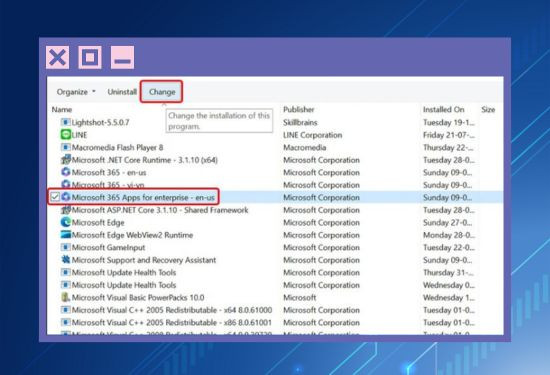Sort by the Size column header
The height and width of the screenshot is (375, 550).
point(488,109)
